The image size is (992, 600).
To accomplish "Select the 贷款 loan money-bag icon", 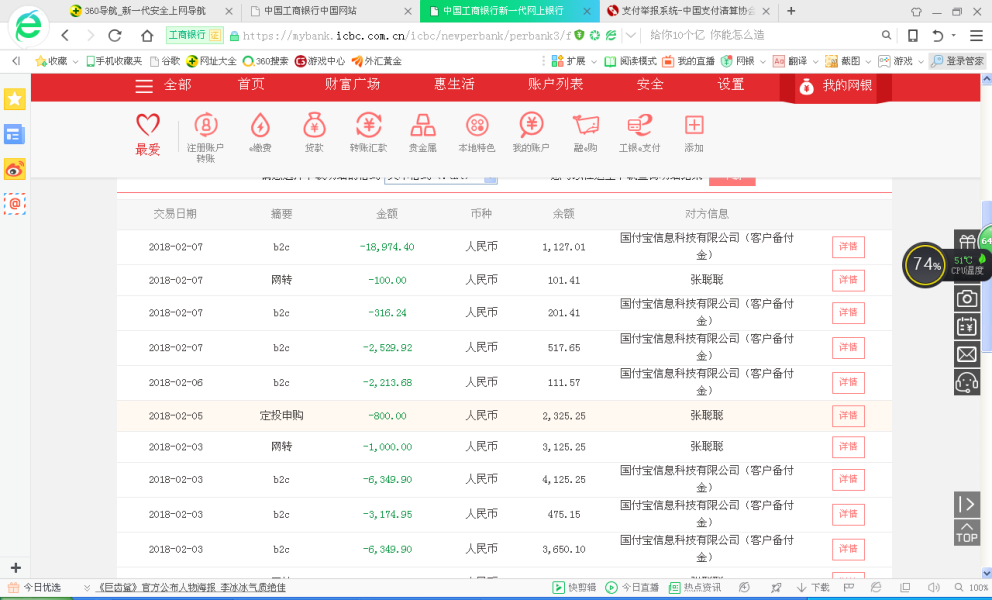I will 314,126.
